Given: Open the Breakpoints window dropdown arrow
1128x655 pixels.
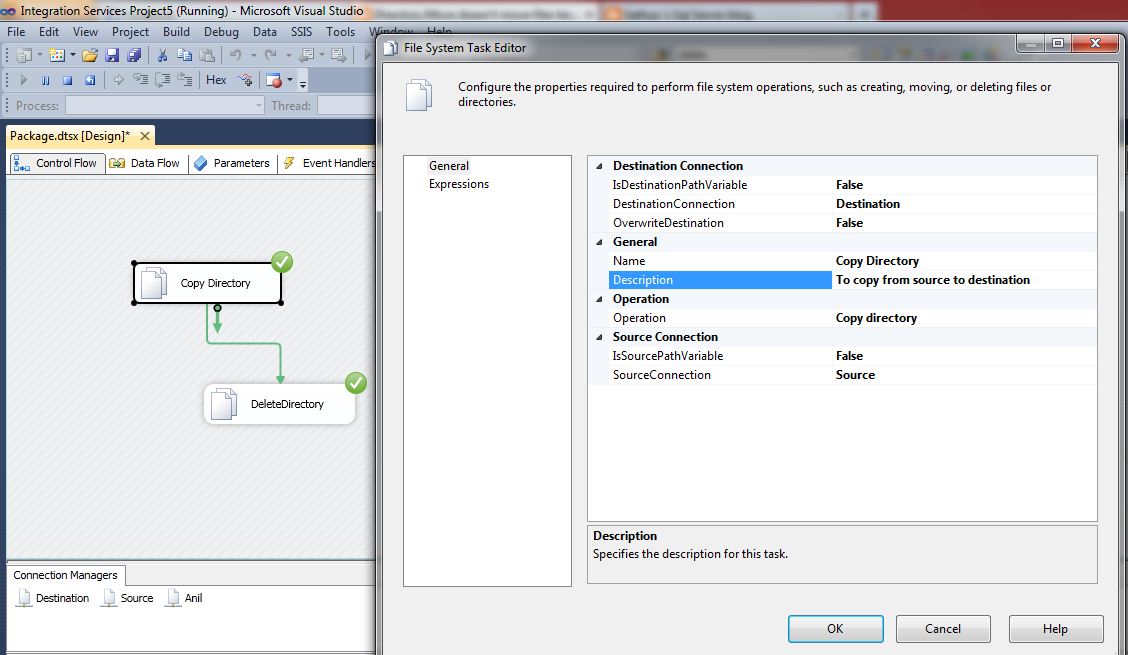Looking at the screenshot, I should 290,80.
